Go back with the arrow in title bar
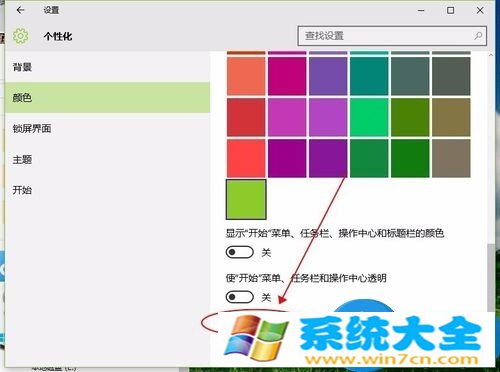Viewport: 500px width, 372px height. pyautogui.click(x=20, y=10)
